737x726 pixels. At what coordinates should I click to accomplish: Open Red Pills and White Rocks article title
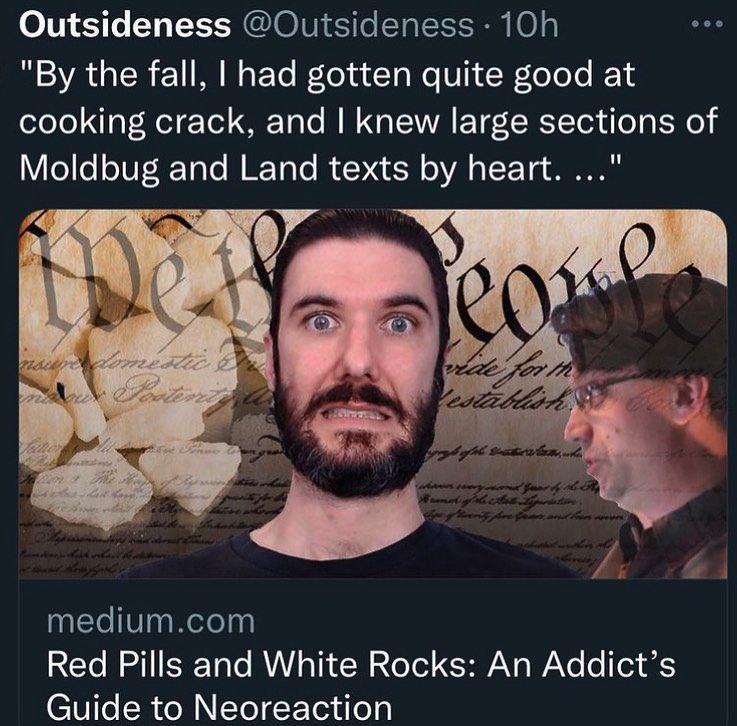pos(361,686)
